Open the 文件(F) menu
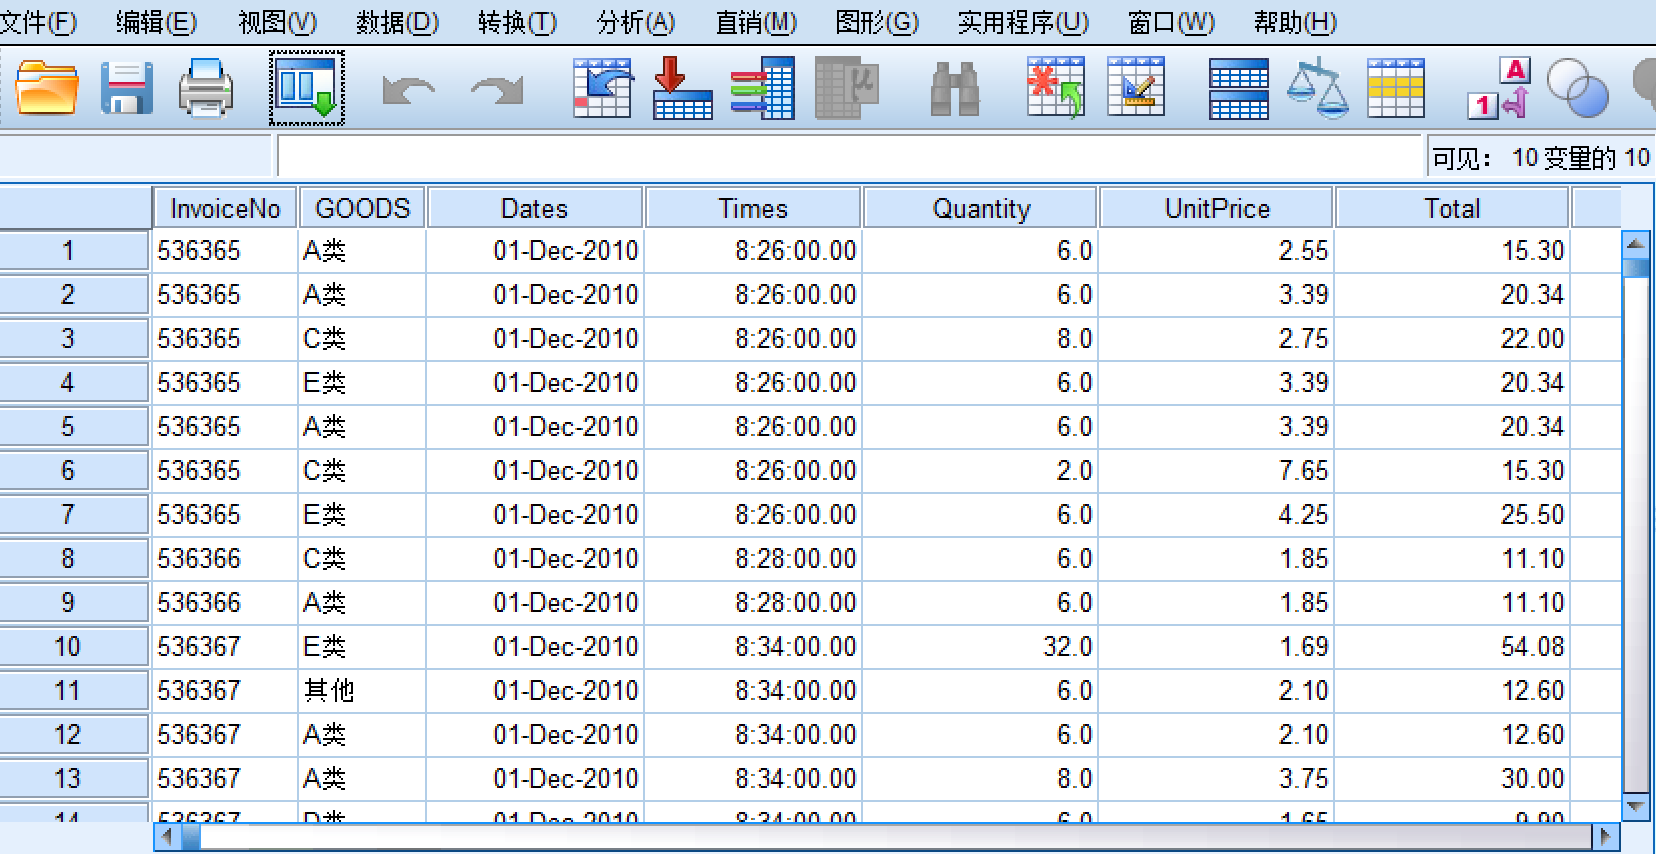The image size is (1656, 854). tap(38, 22)
